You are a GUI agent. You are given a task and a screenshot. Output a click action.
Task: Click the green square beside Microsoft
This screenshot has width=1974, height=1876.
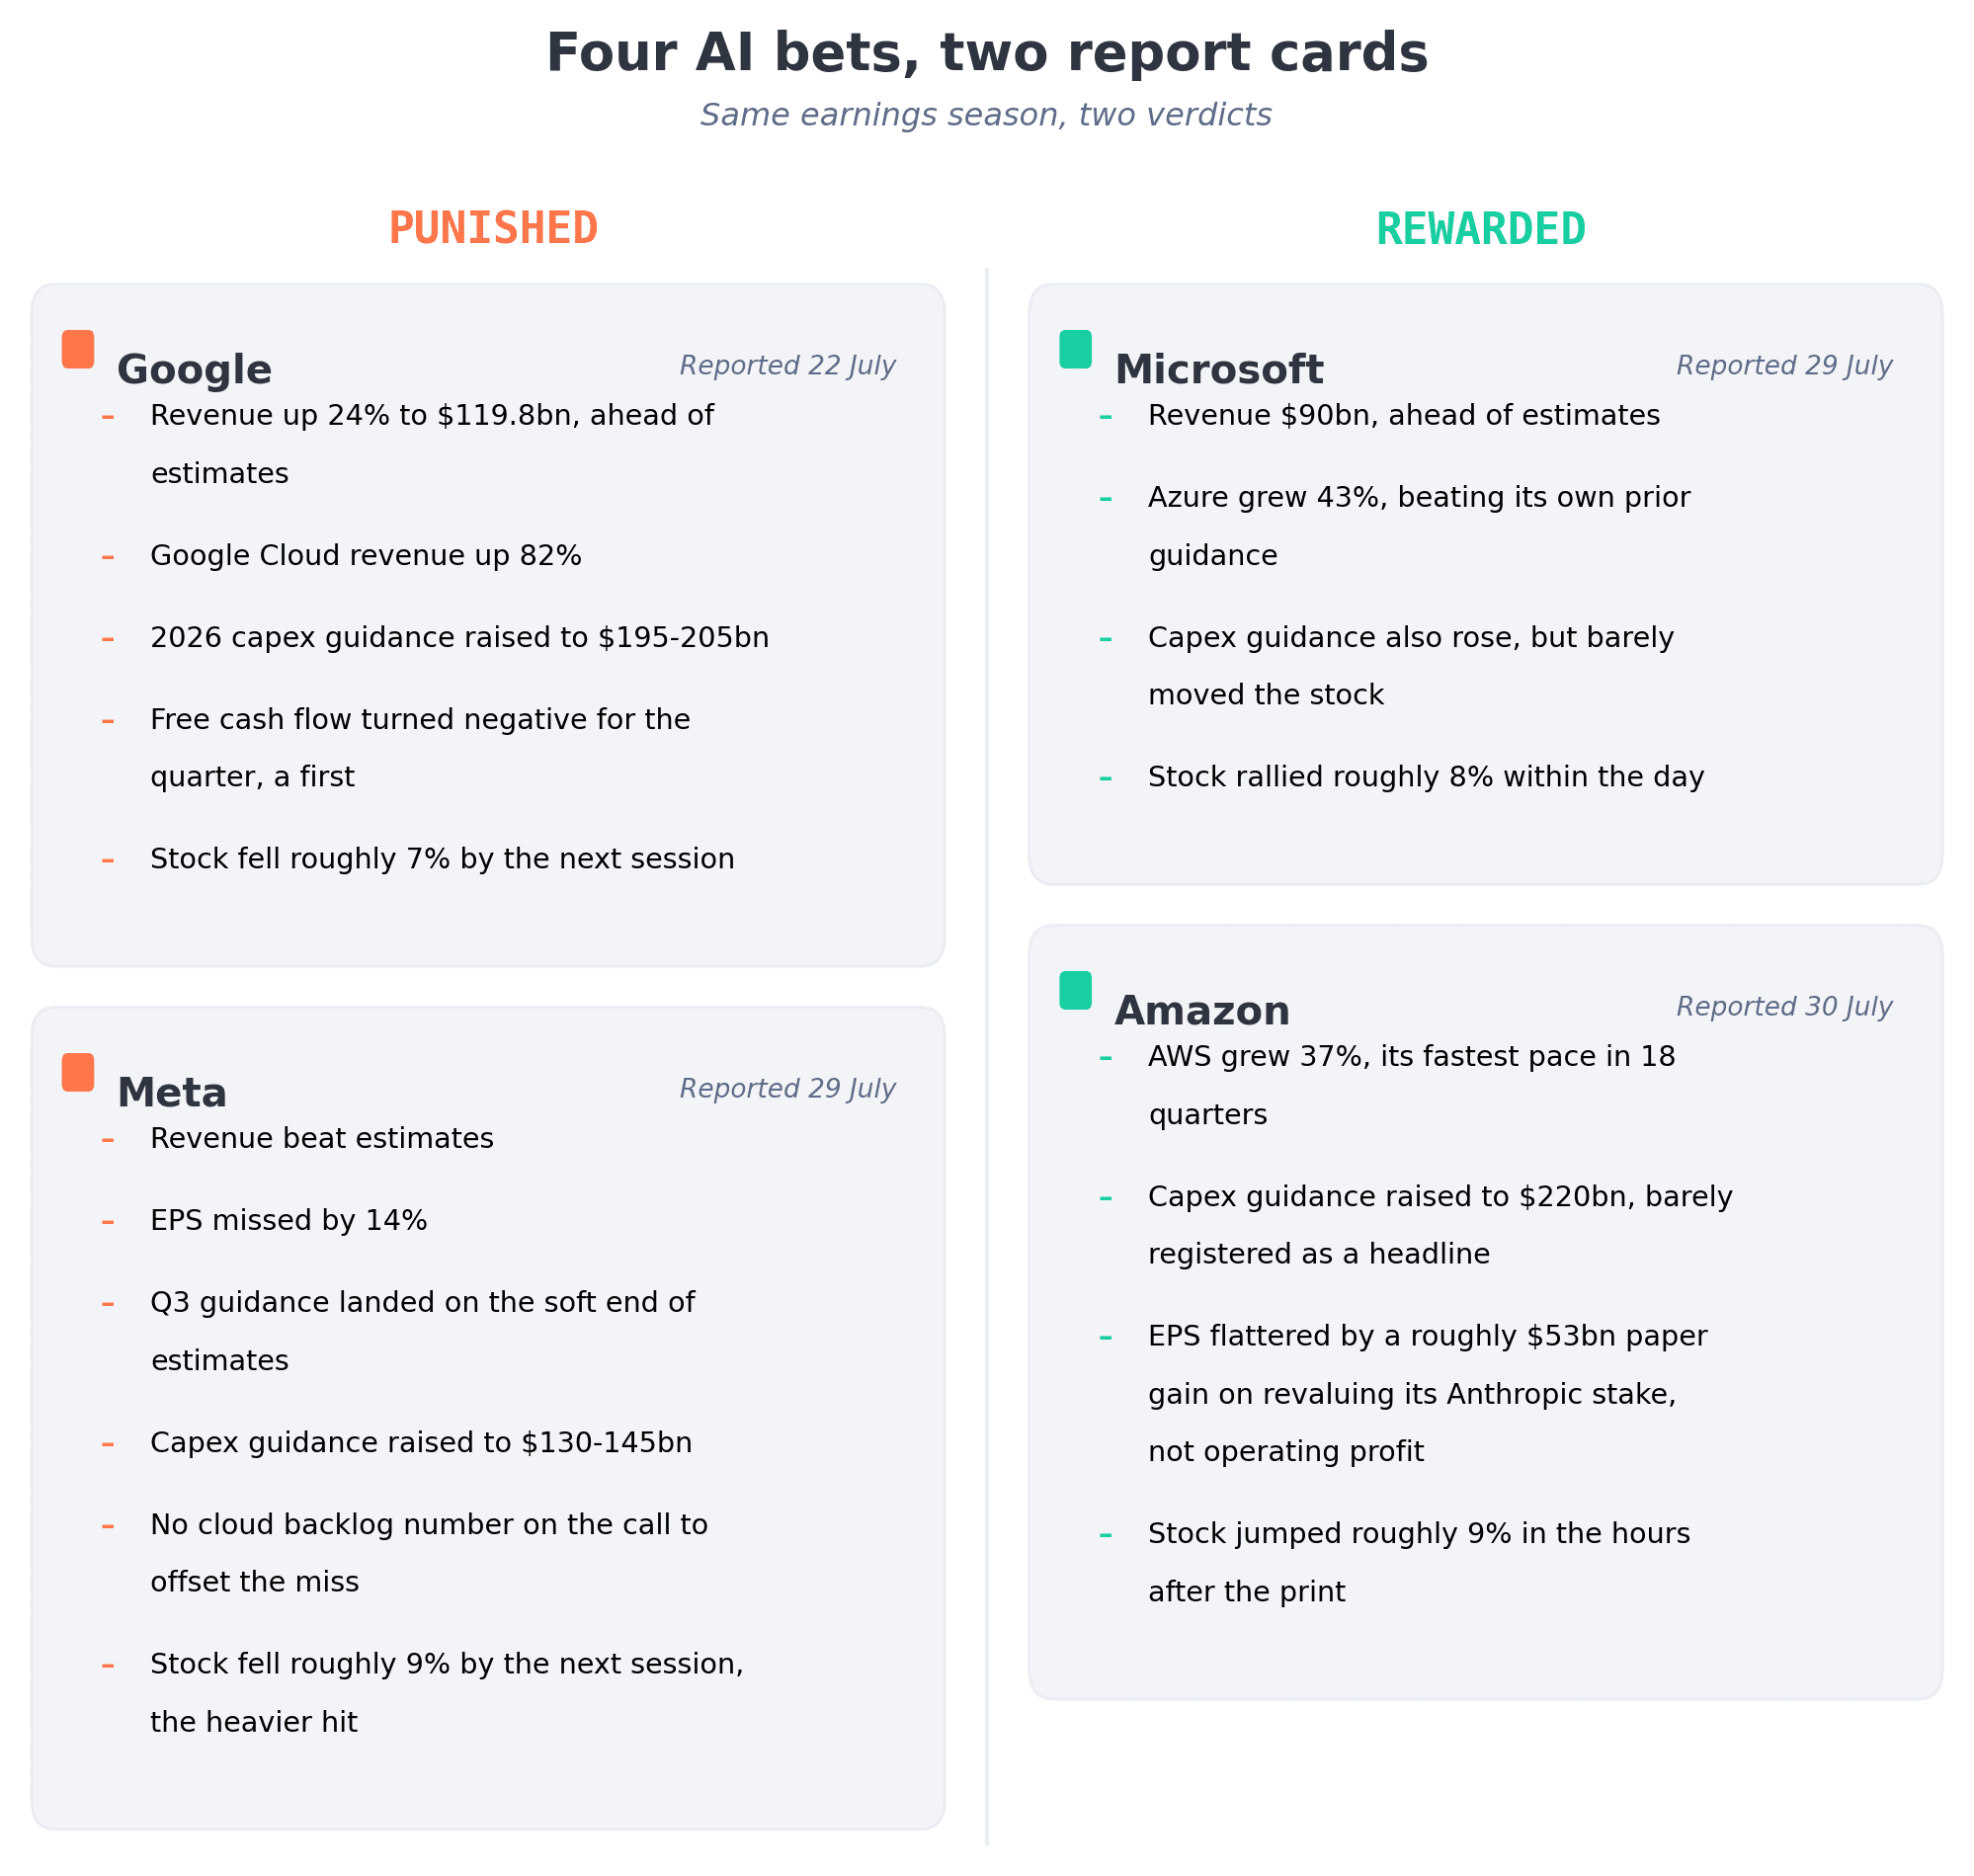click(1075, 349)
